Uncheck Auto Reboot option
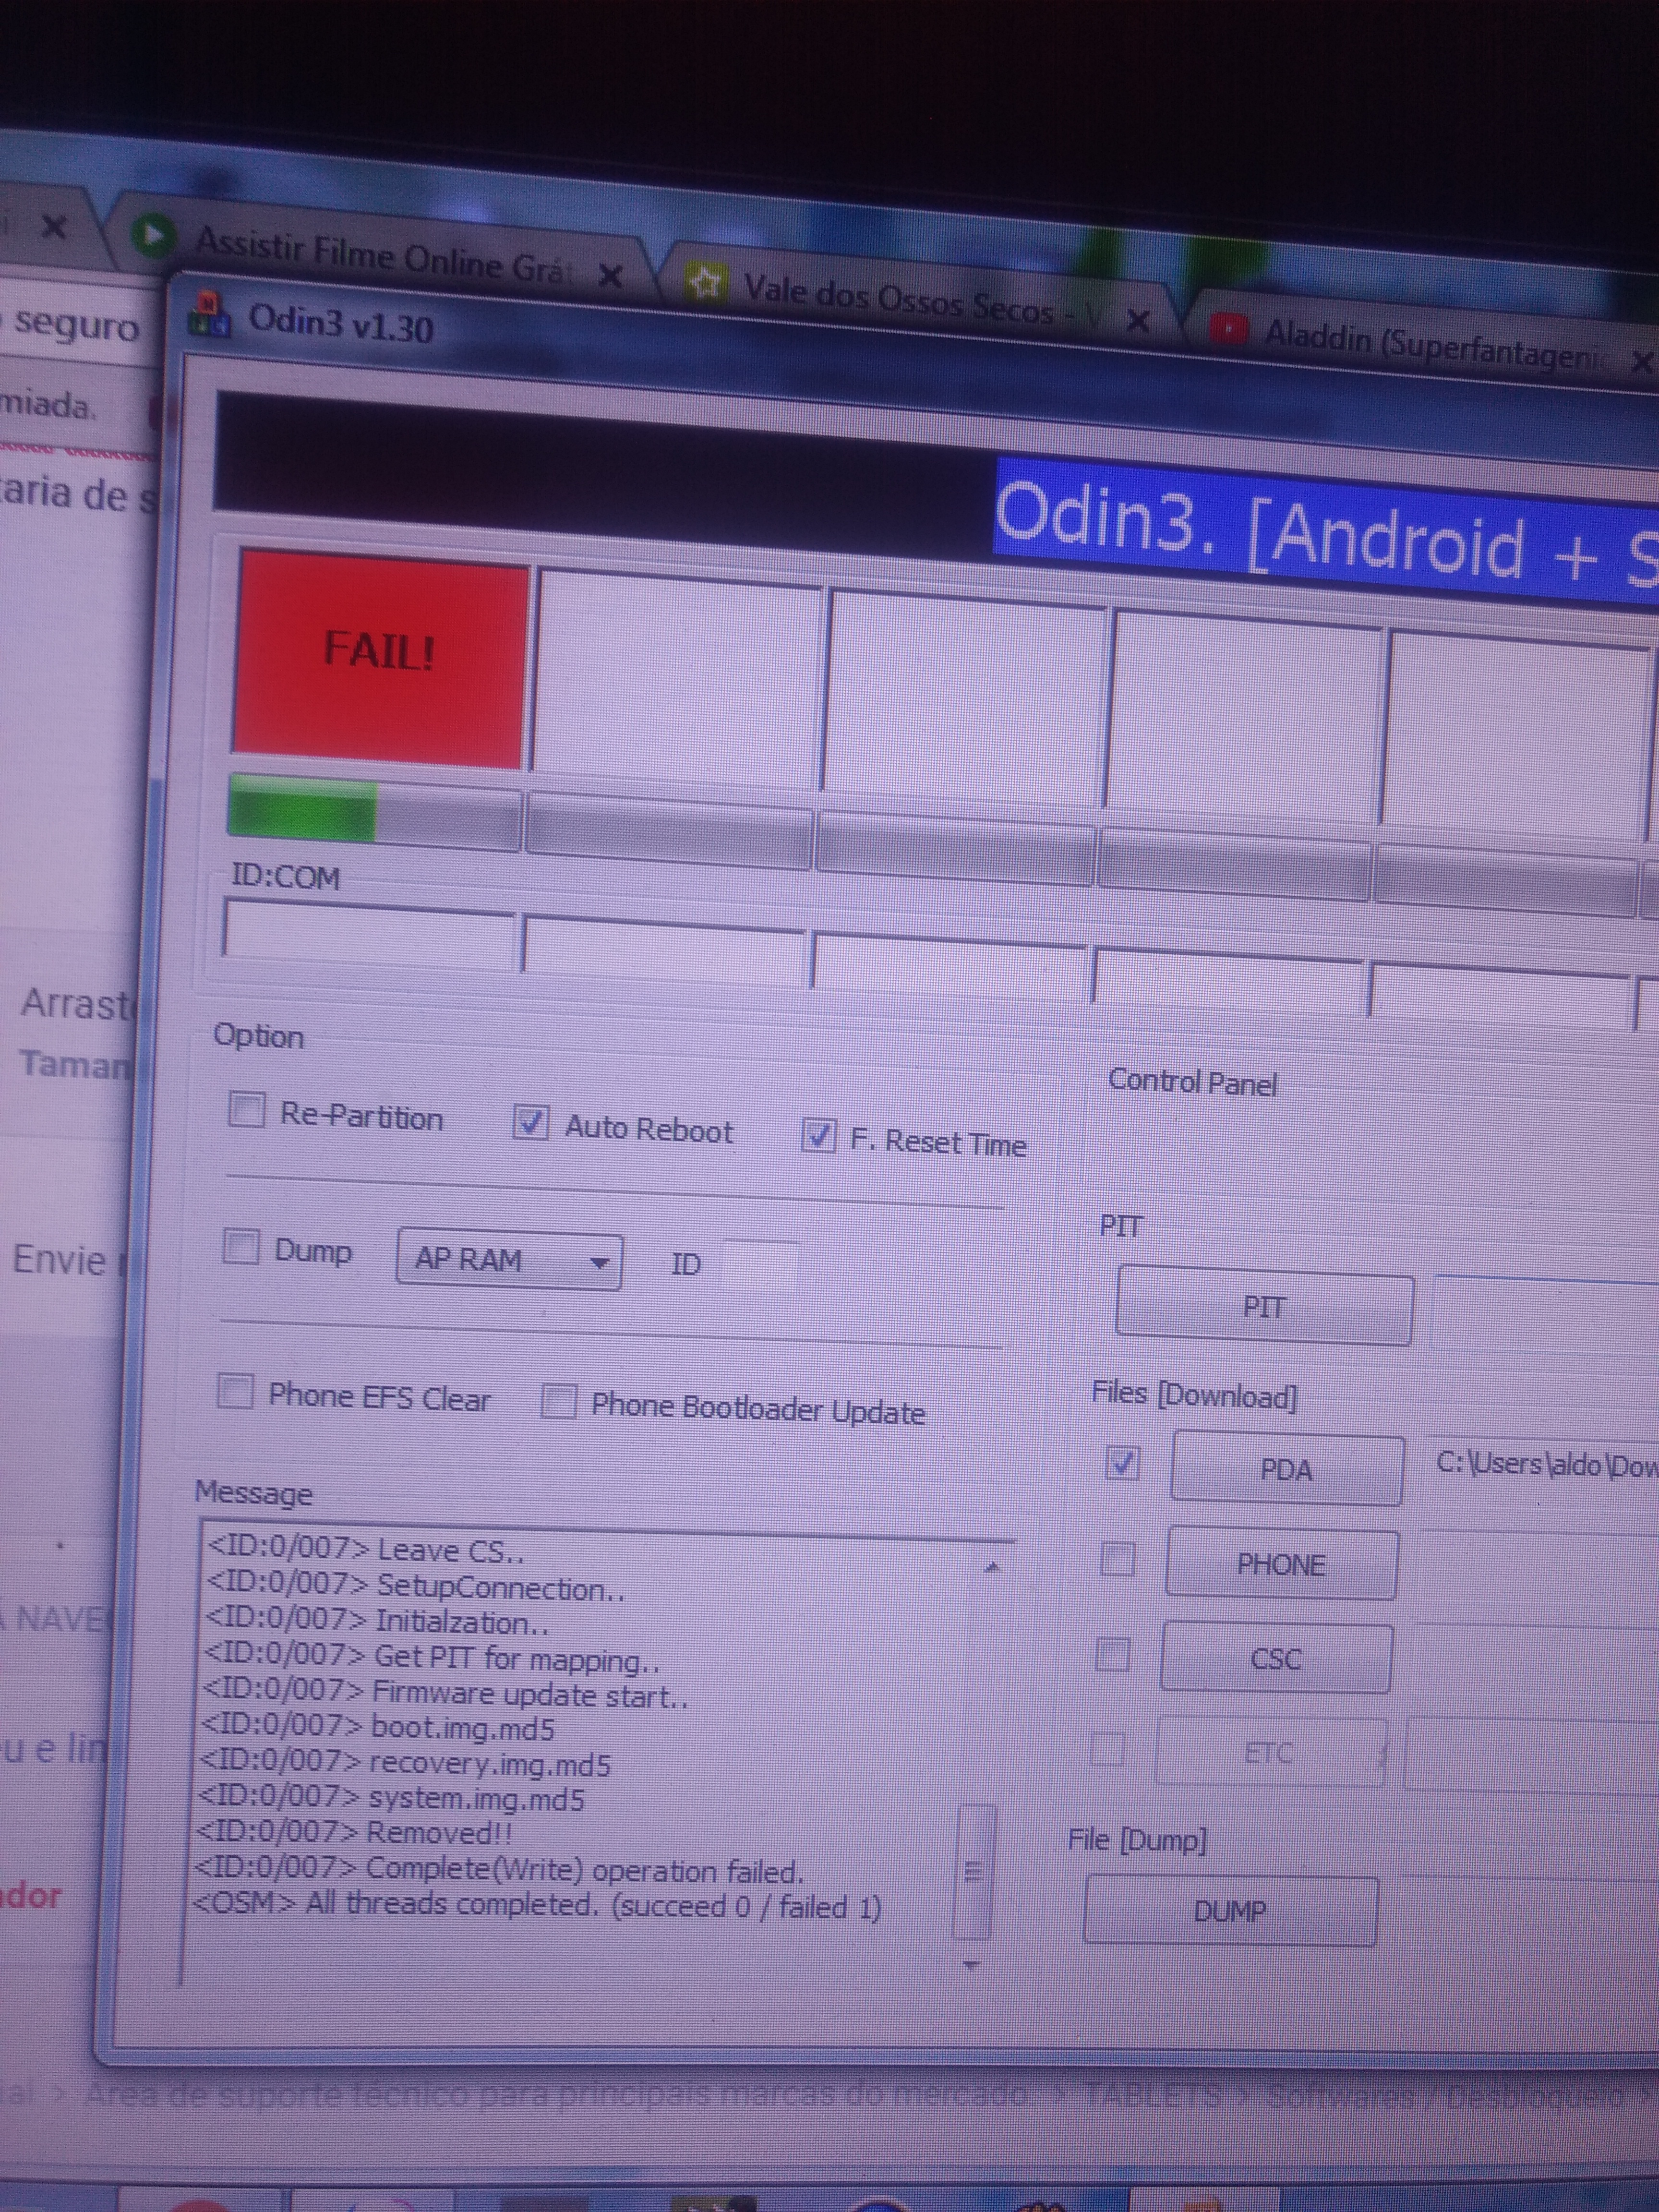The height and width of the screenshot is (2212, 1659). tap(530, 1123)
